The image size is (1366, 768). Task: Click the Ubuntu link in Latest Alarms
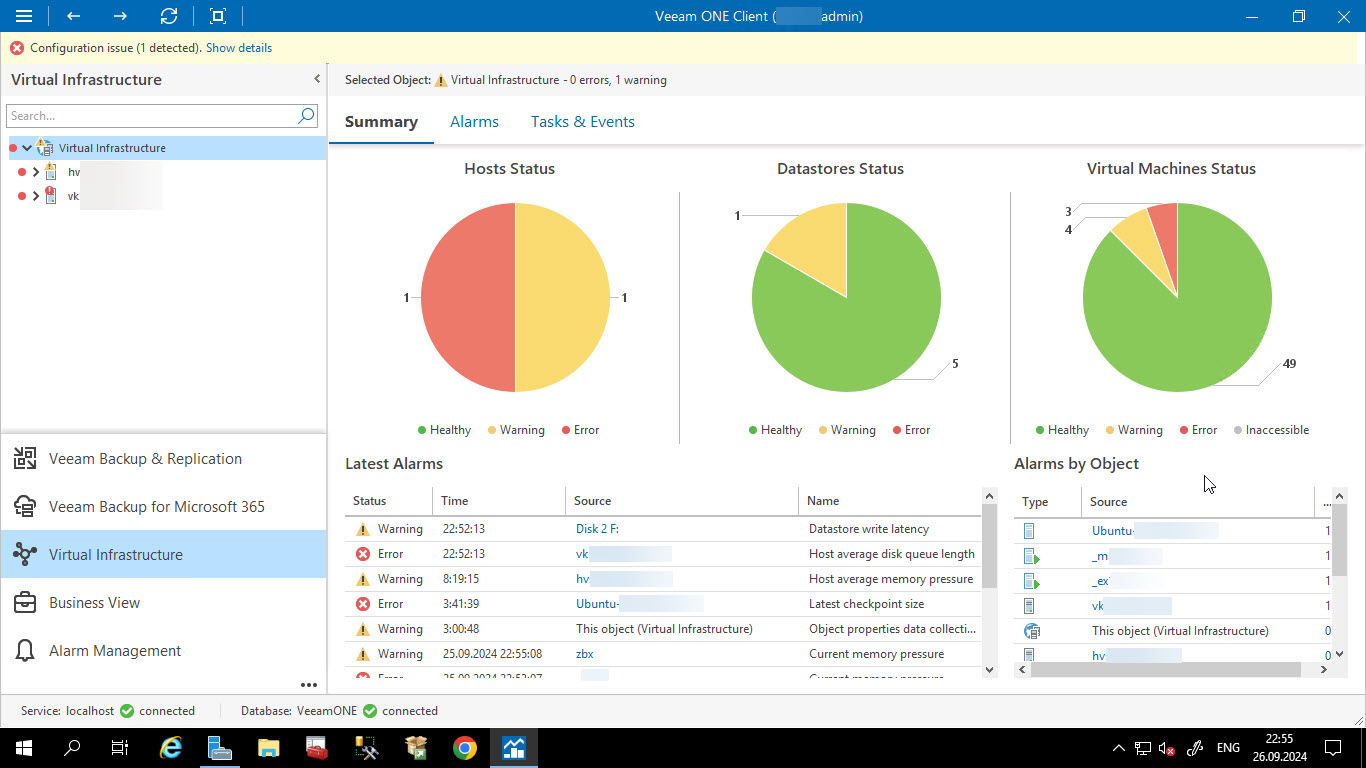[x=598, y=604]
